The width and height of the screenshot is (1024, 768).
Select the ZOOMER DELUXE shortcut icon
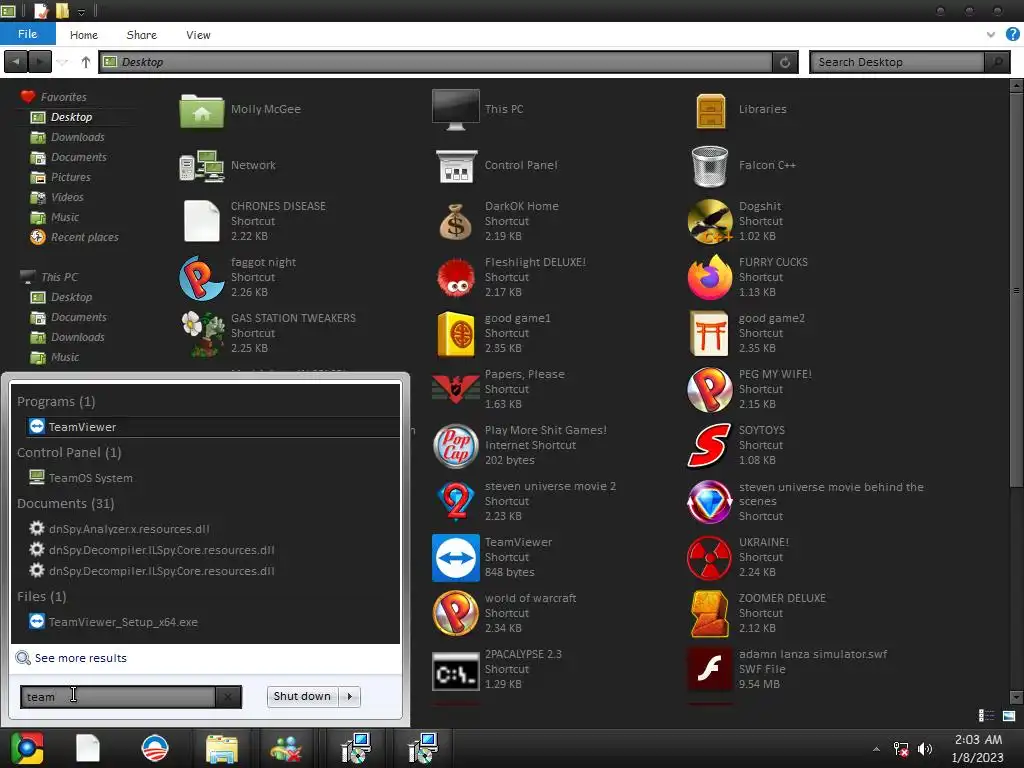(x=710, y=614)
